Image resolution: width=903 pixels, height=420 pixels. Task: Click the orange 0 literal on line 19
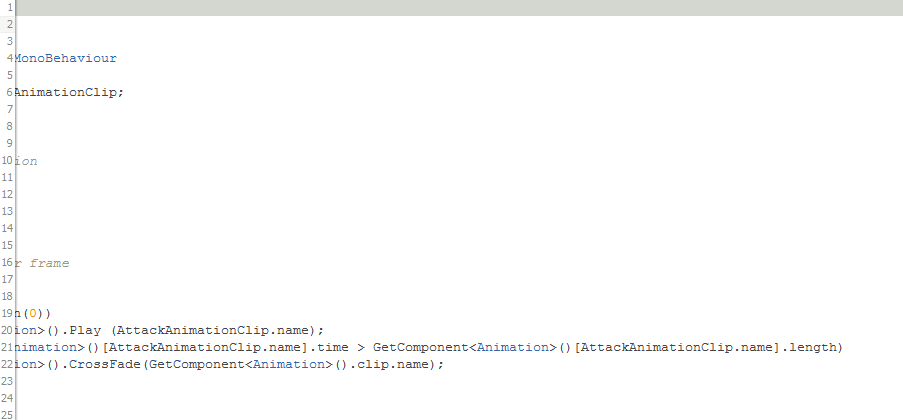[x=33, y=314]
